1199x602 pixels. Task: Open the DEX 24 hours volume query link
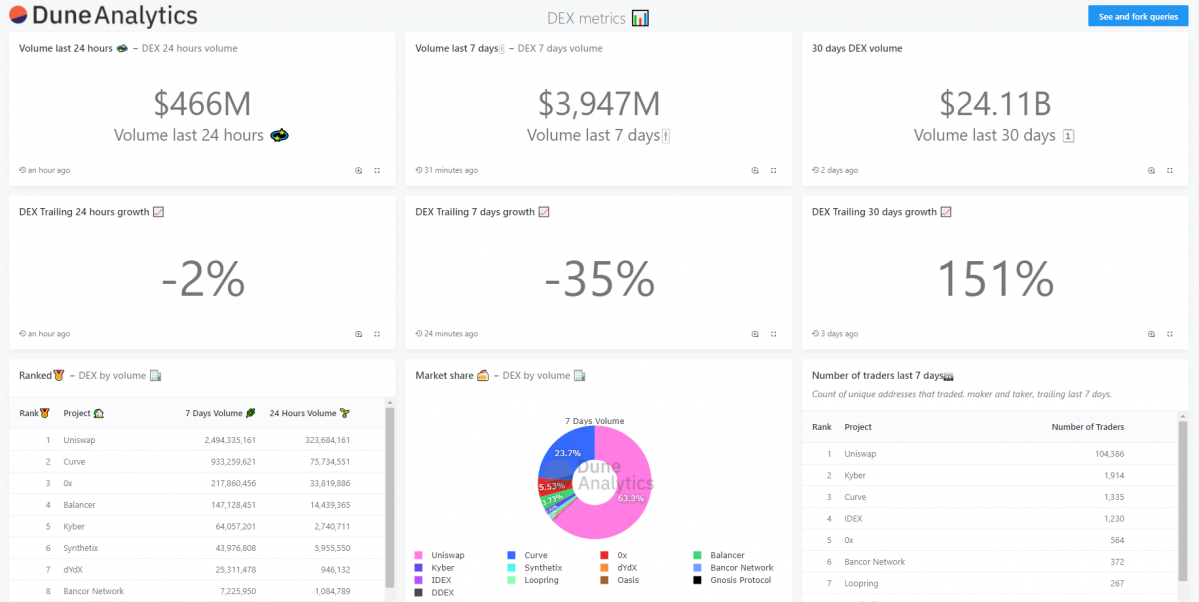pos(189,48)
